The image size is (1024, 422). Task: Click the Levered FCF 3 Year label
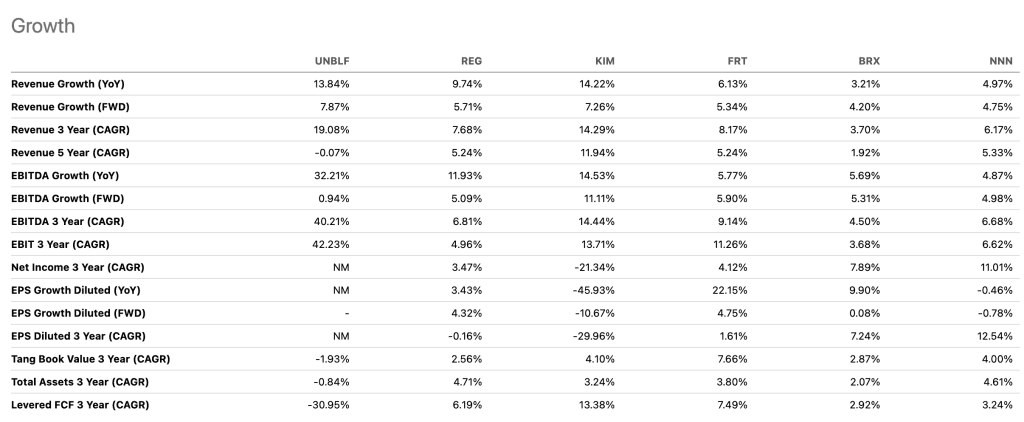(80, 404)
